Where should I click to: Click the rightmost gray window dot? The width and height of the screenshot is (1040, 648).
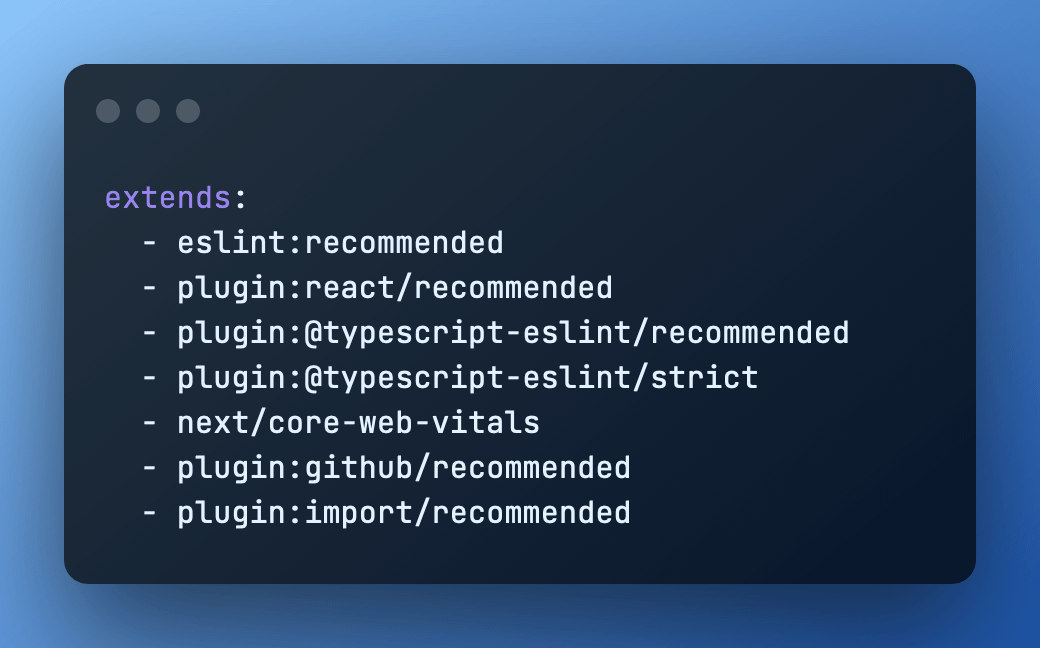(188, 111)
